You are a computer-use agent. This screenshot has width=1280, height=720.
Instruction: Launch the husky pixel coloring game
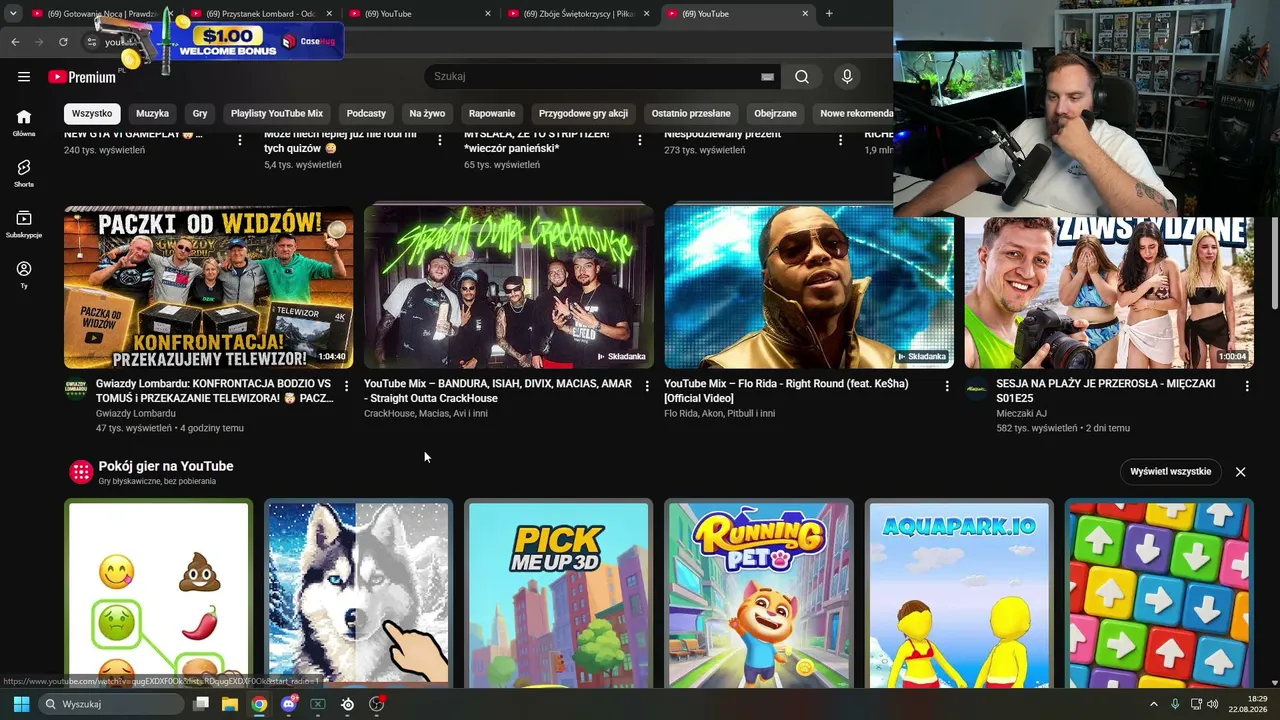359,593
